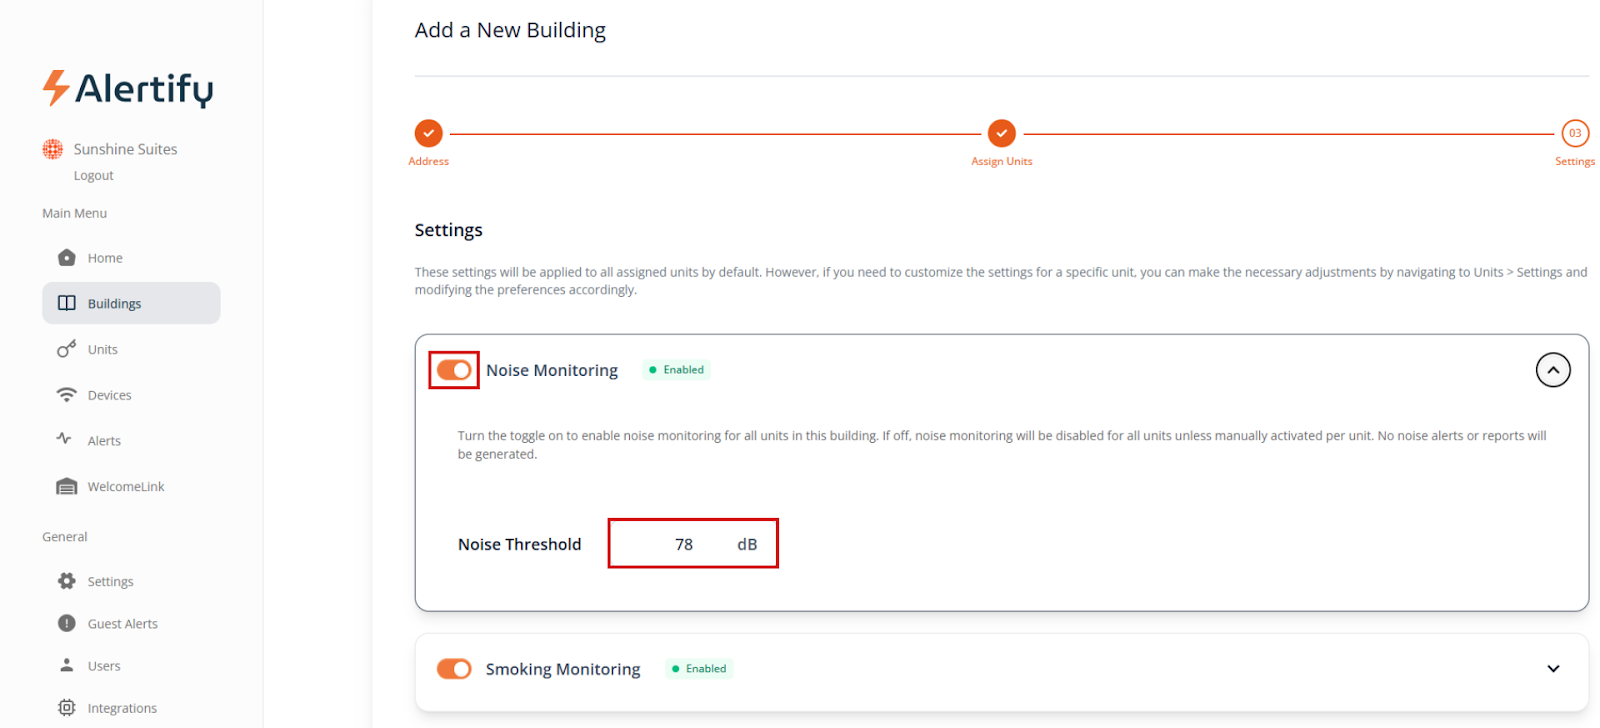Viewport: 1600px width, 728px height.
Task: Turn off the Smoking Monitoring toggle
Action: point(454,669)
